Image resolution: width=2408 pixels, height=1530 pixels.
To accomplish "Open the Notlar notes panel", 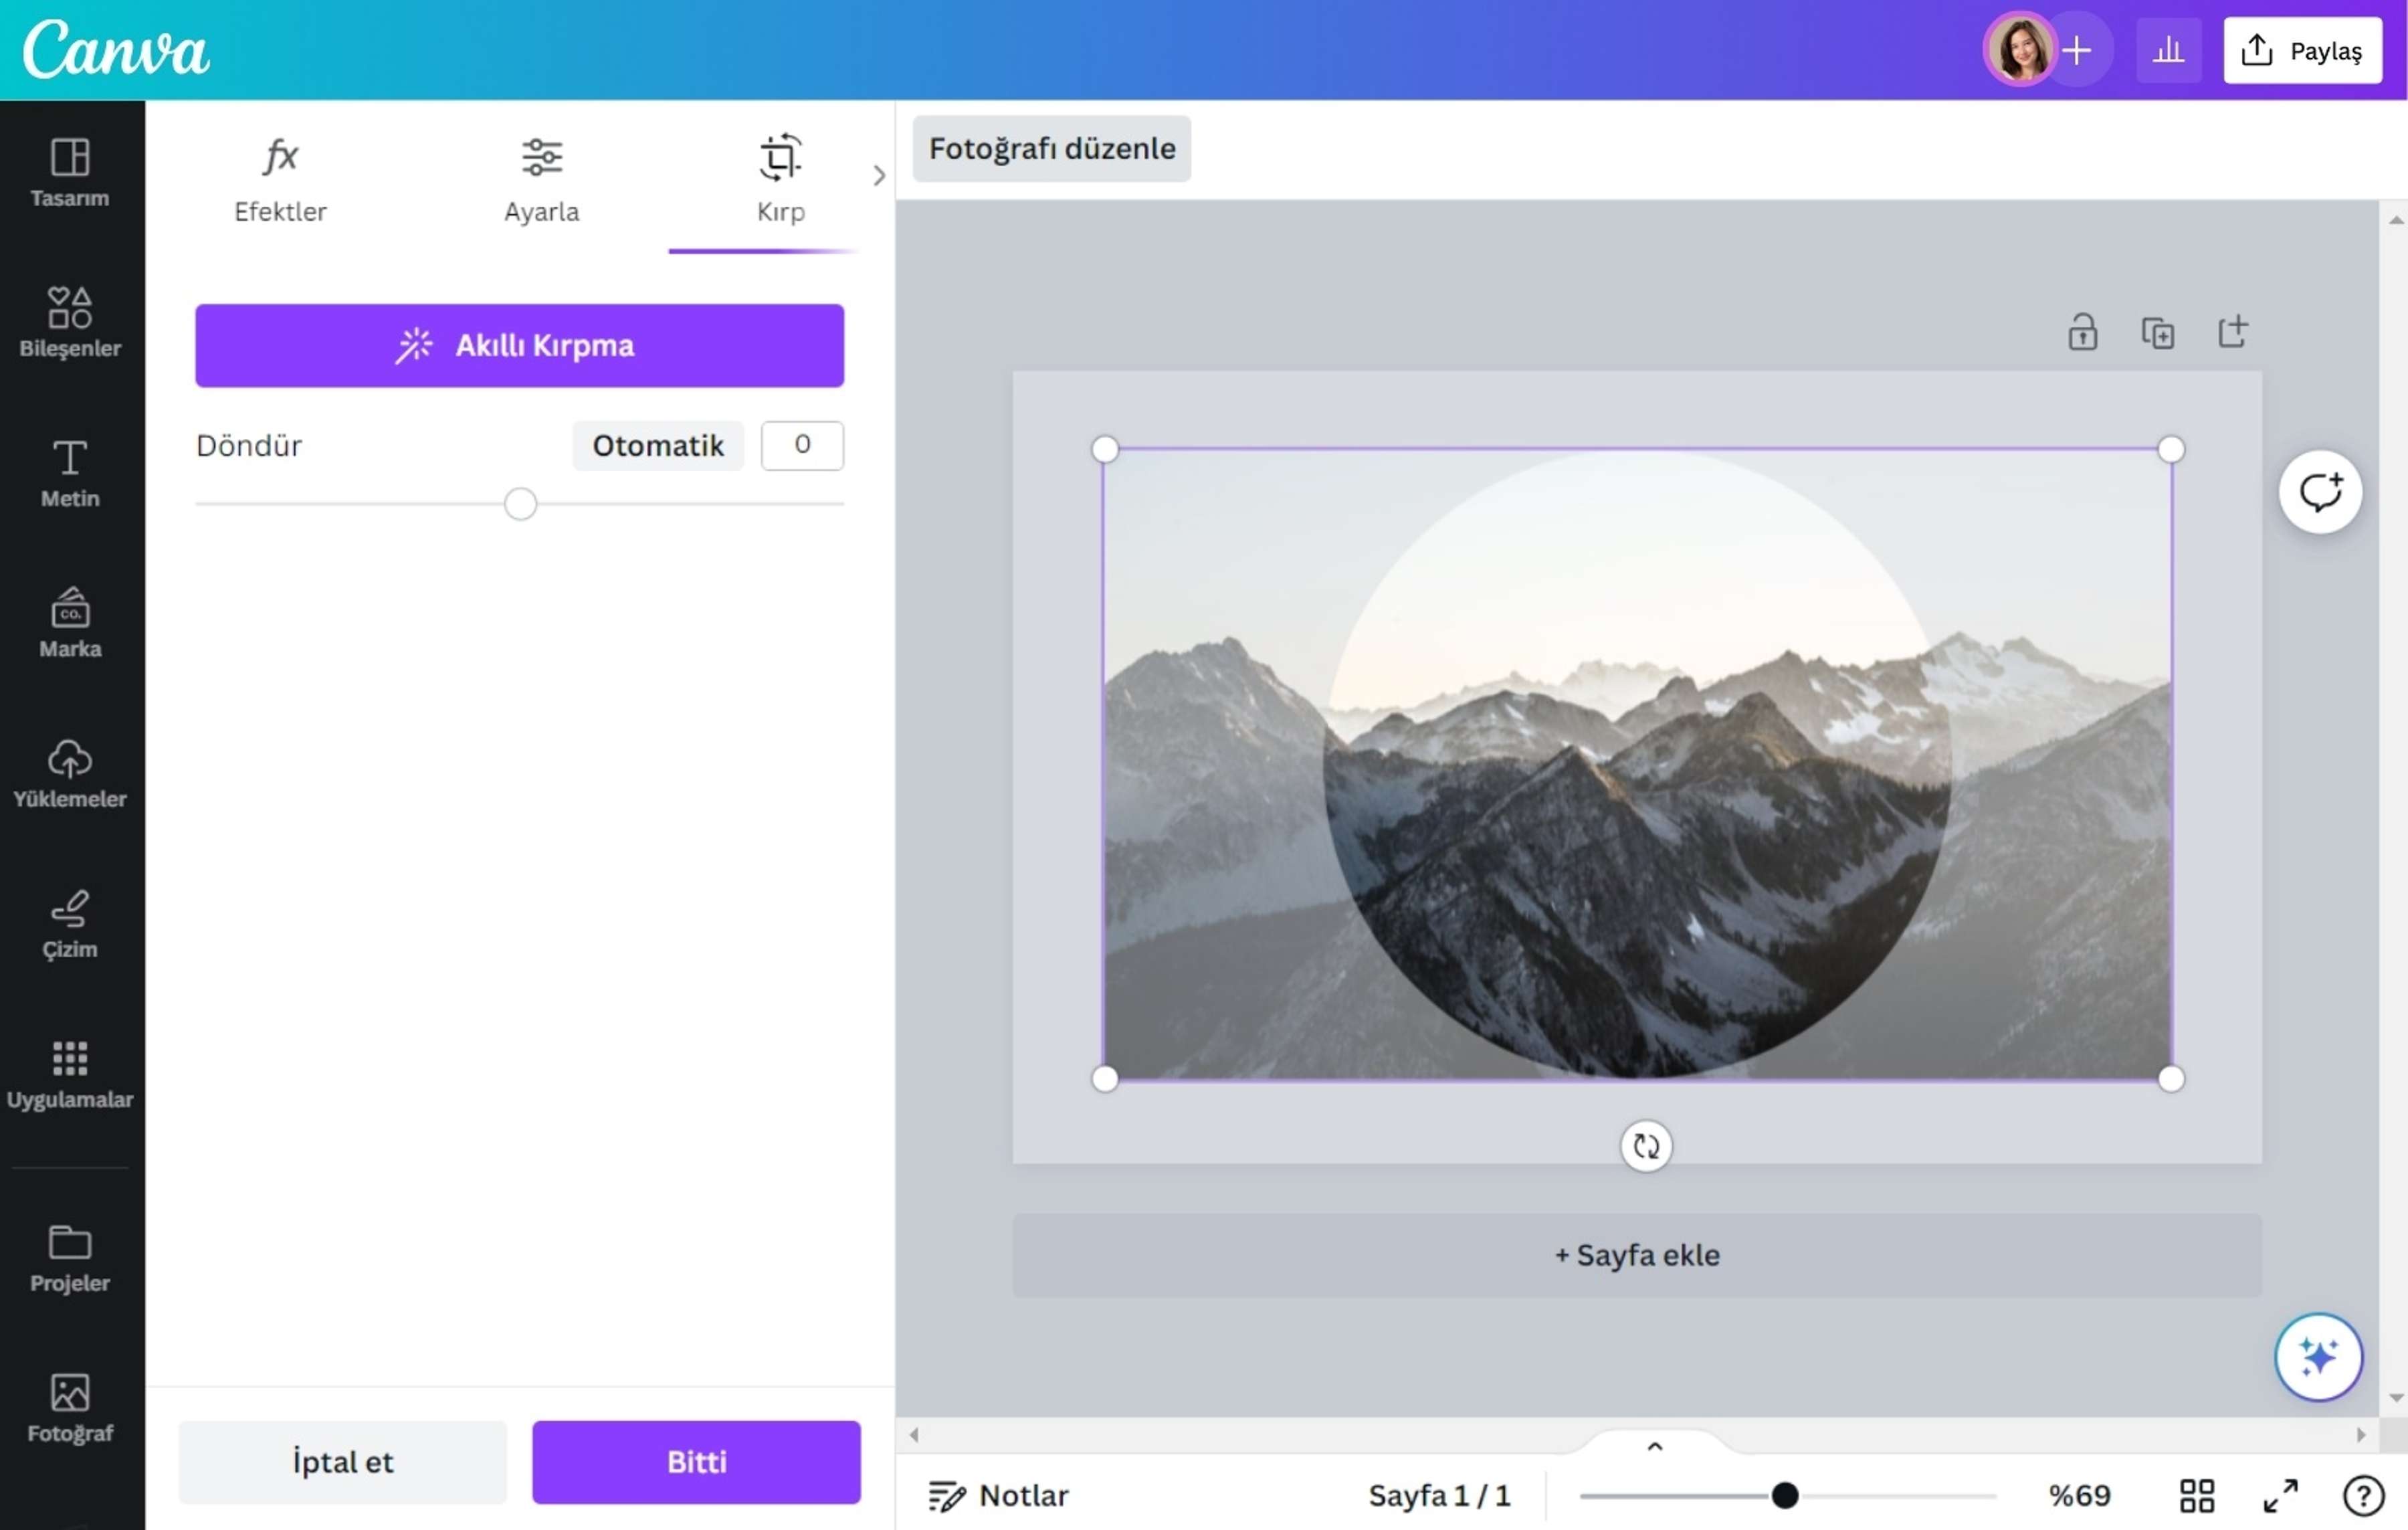I will [x=998, y=1496].
